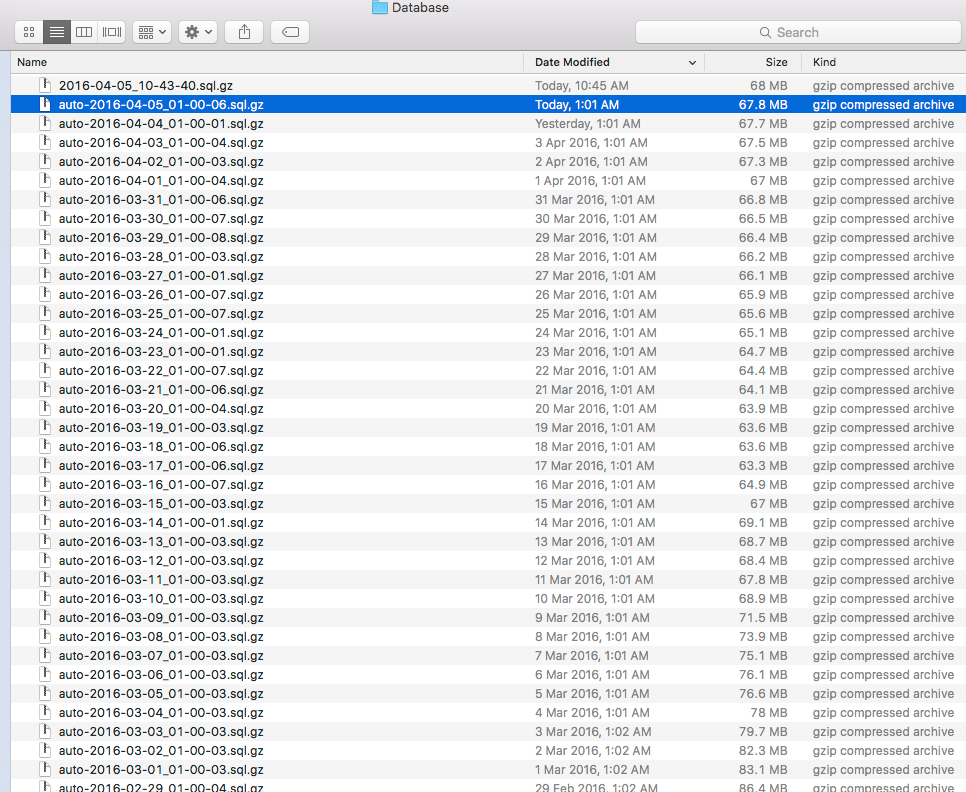Click icon of auto-2016-03-30_01-00-07.sql.gz
The height and width of the screenshot is (792, 966).
45,219
